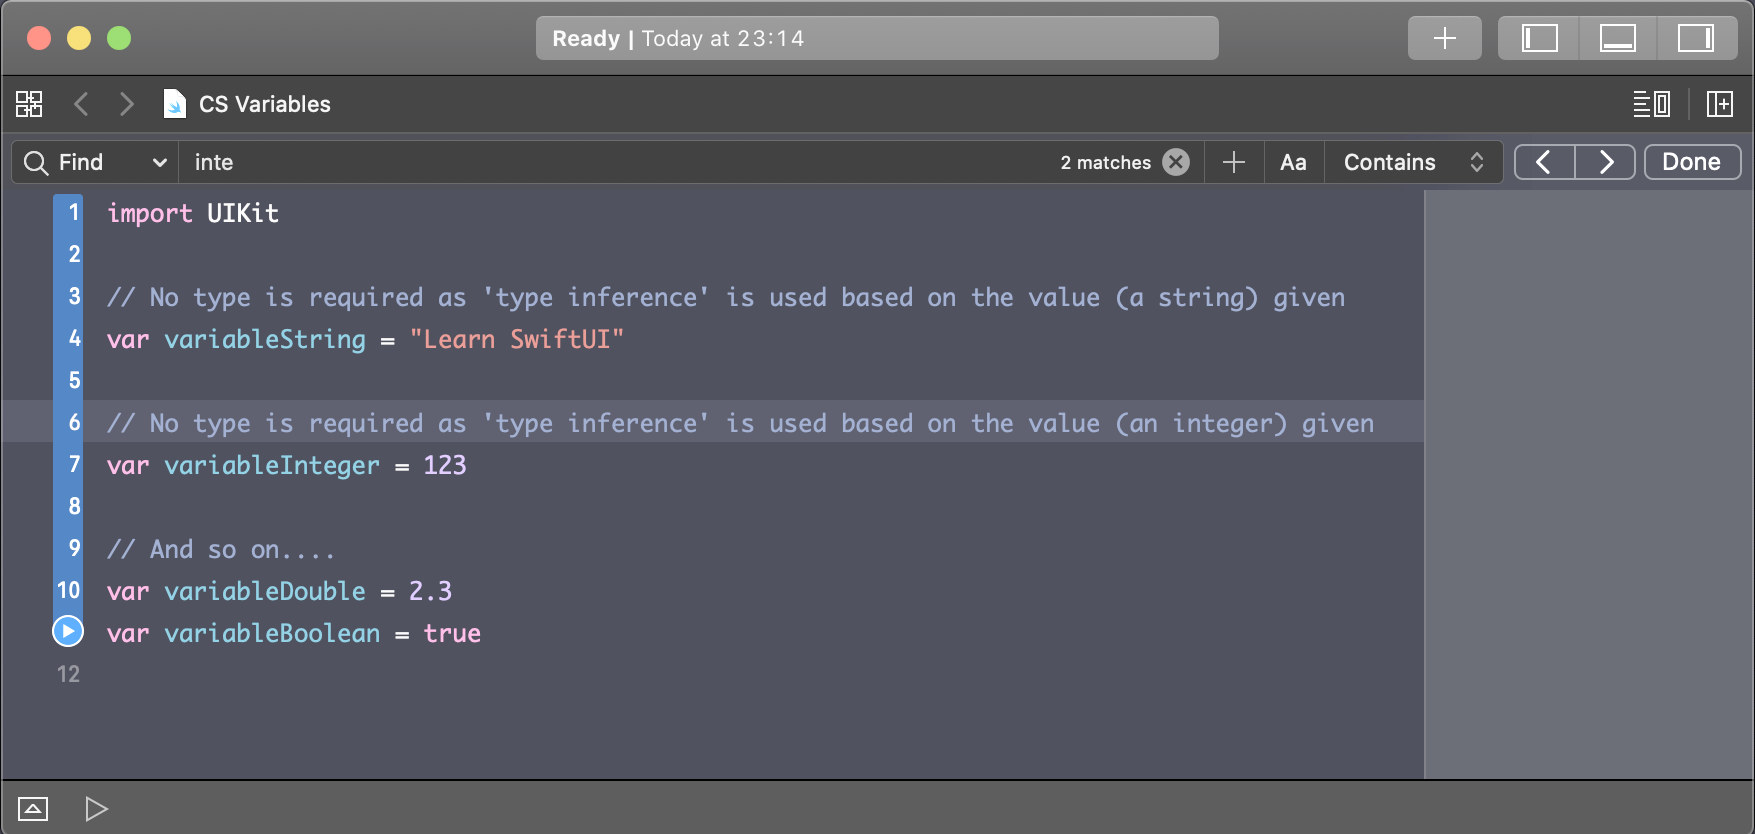Image resolution: width=1755 pixels, height=834 pixels.
Task: Click line number 12 in gutter
Action: (x=68, y=674)
